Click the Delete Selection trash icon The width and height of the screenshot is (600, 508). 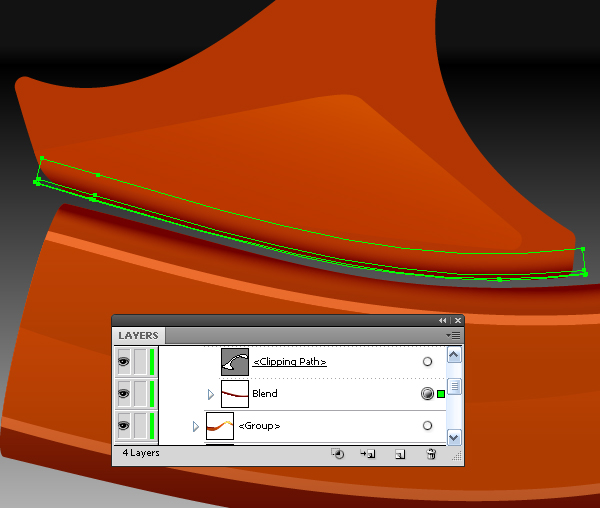point(431,454)
